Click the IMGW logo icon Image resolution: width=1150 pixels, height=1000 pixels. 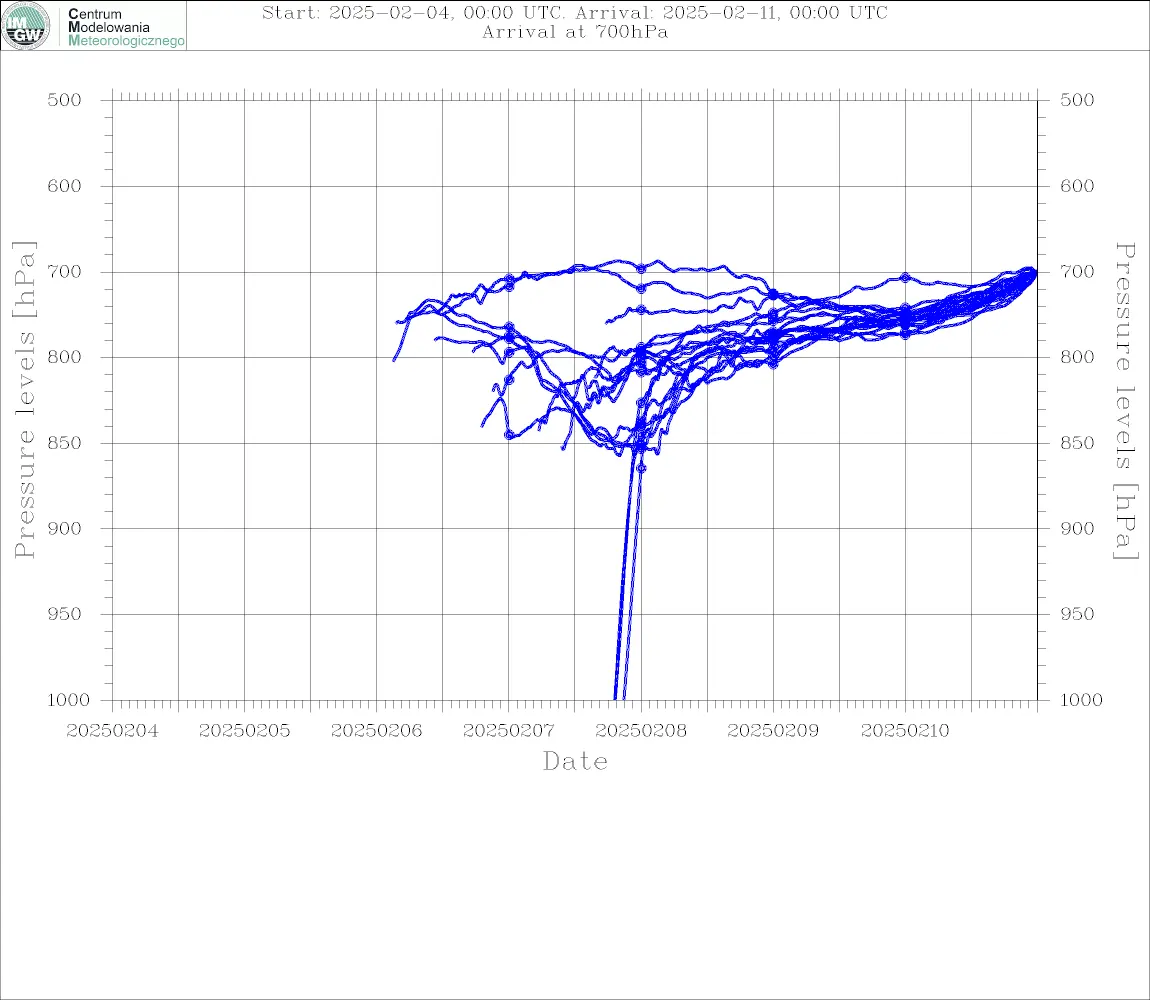pyautogui.click(x=26, y=26)
